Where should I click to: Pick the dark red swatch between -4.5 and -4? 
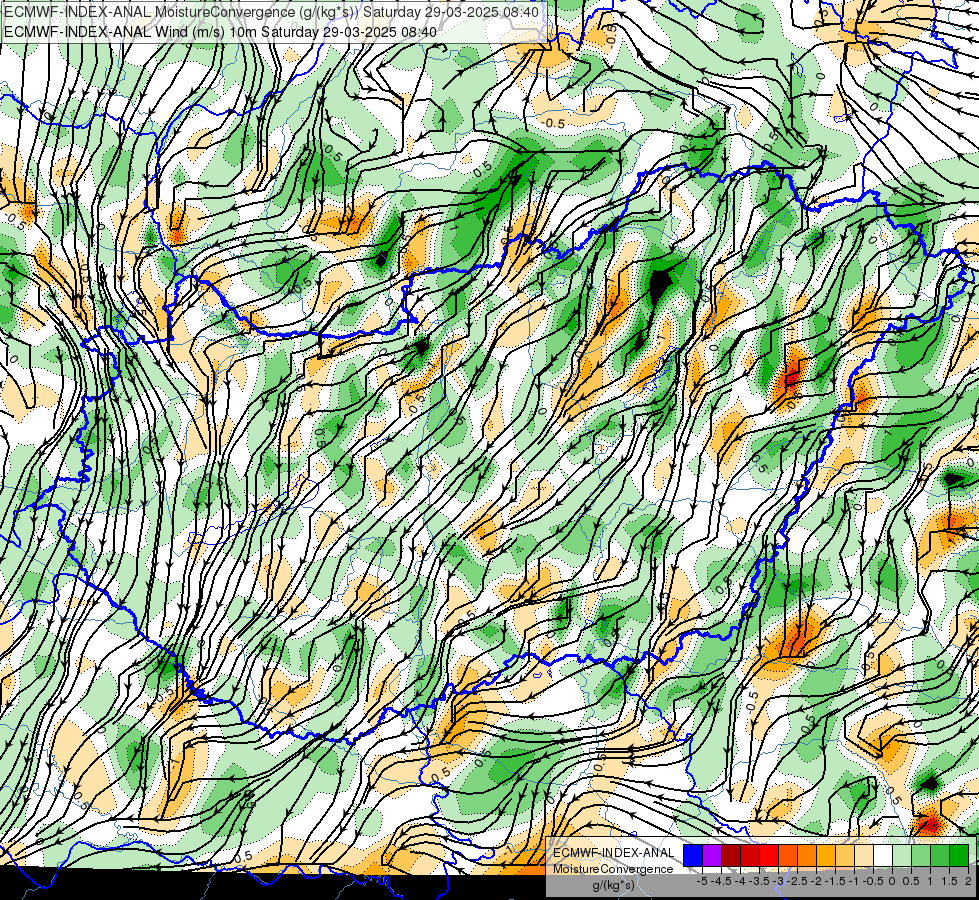(x=731, y=855)
